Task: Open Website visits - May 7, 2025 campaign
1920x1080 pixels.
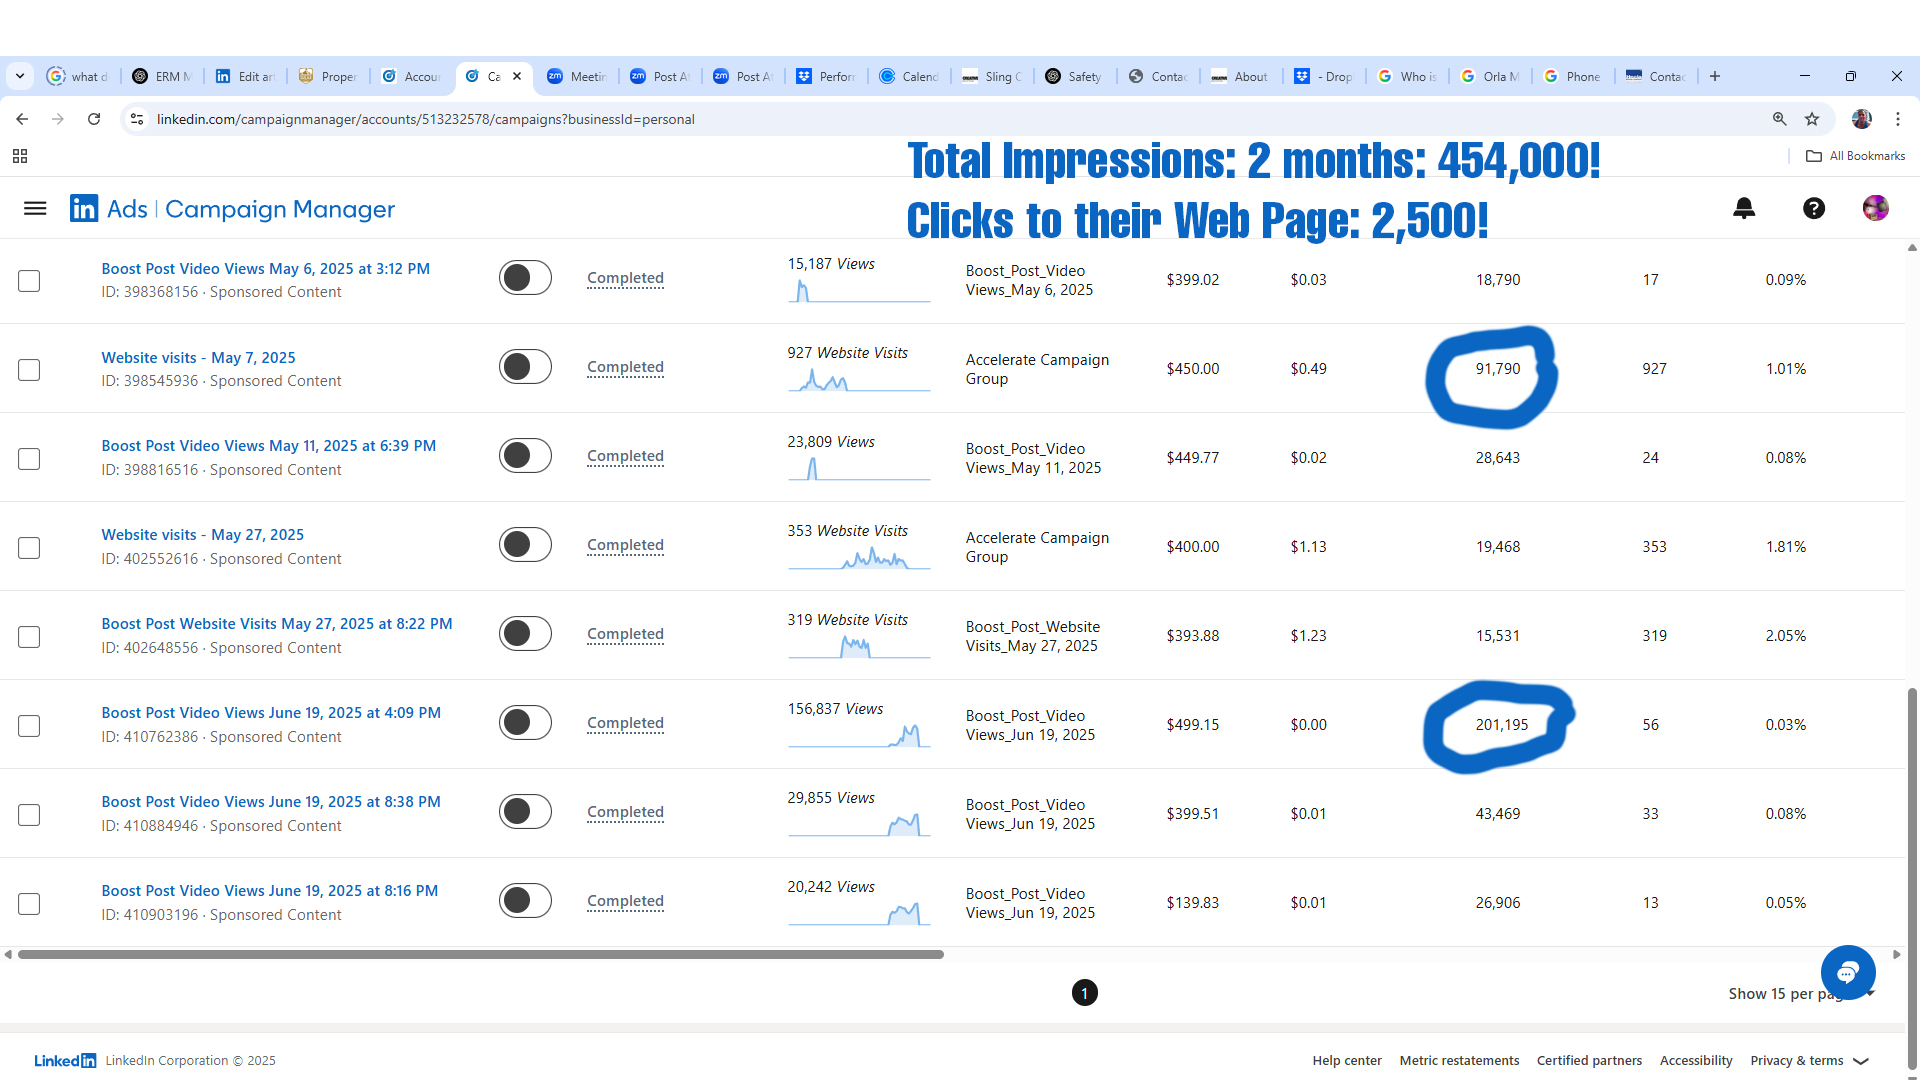Action: click(198, 358)
